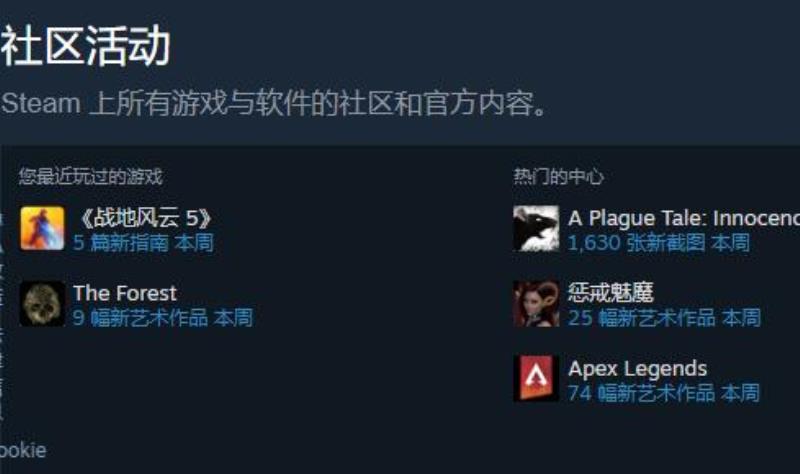Click the 您最近玩过的游戏 section label
Viewport: 800px width, 474px height.
click(91, 177)
